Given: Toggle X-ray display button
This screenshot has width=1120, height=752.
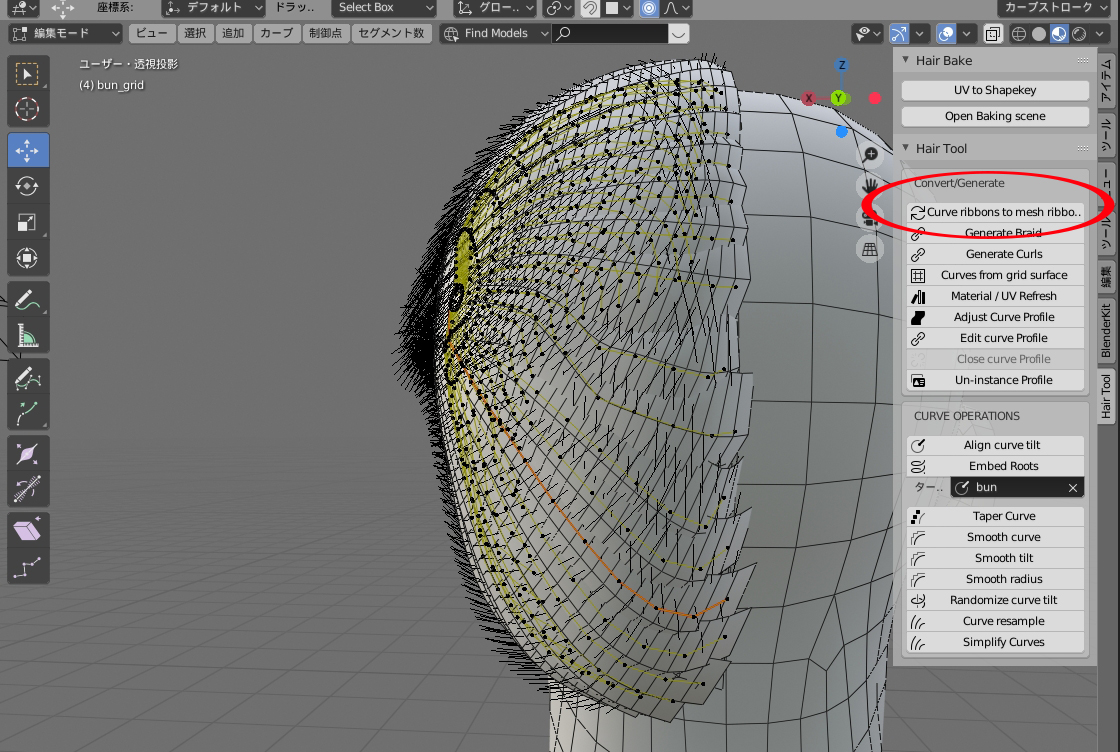Looking at the screenshot, I should coord(993,34).
